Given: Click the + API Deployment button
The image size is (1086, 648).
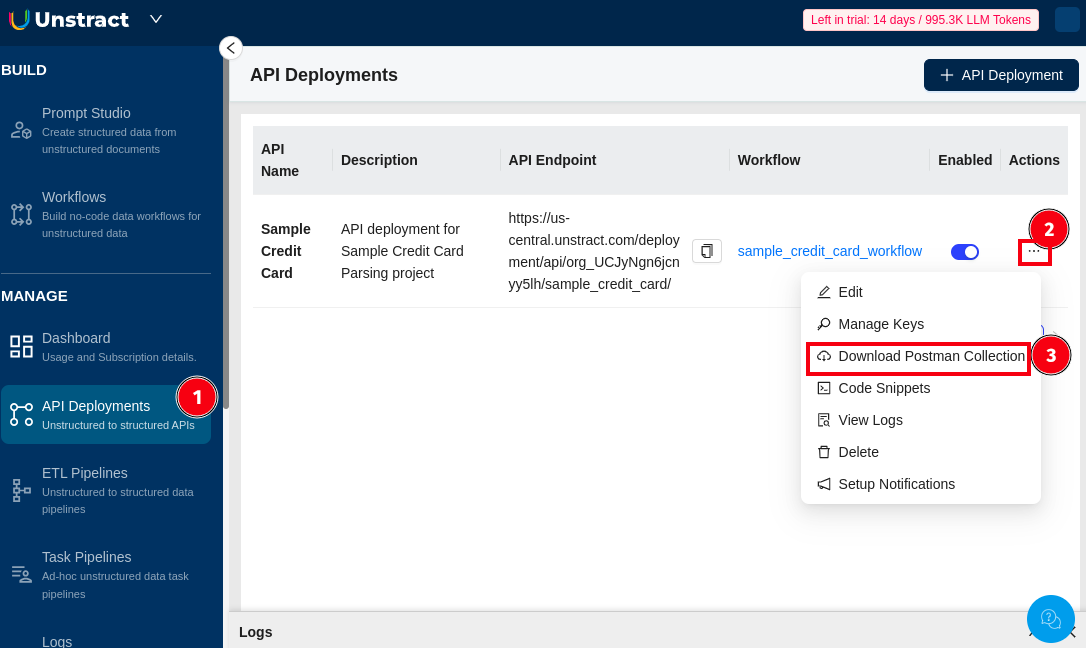Looking at the screenshot, I should click(1001, 75).
